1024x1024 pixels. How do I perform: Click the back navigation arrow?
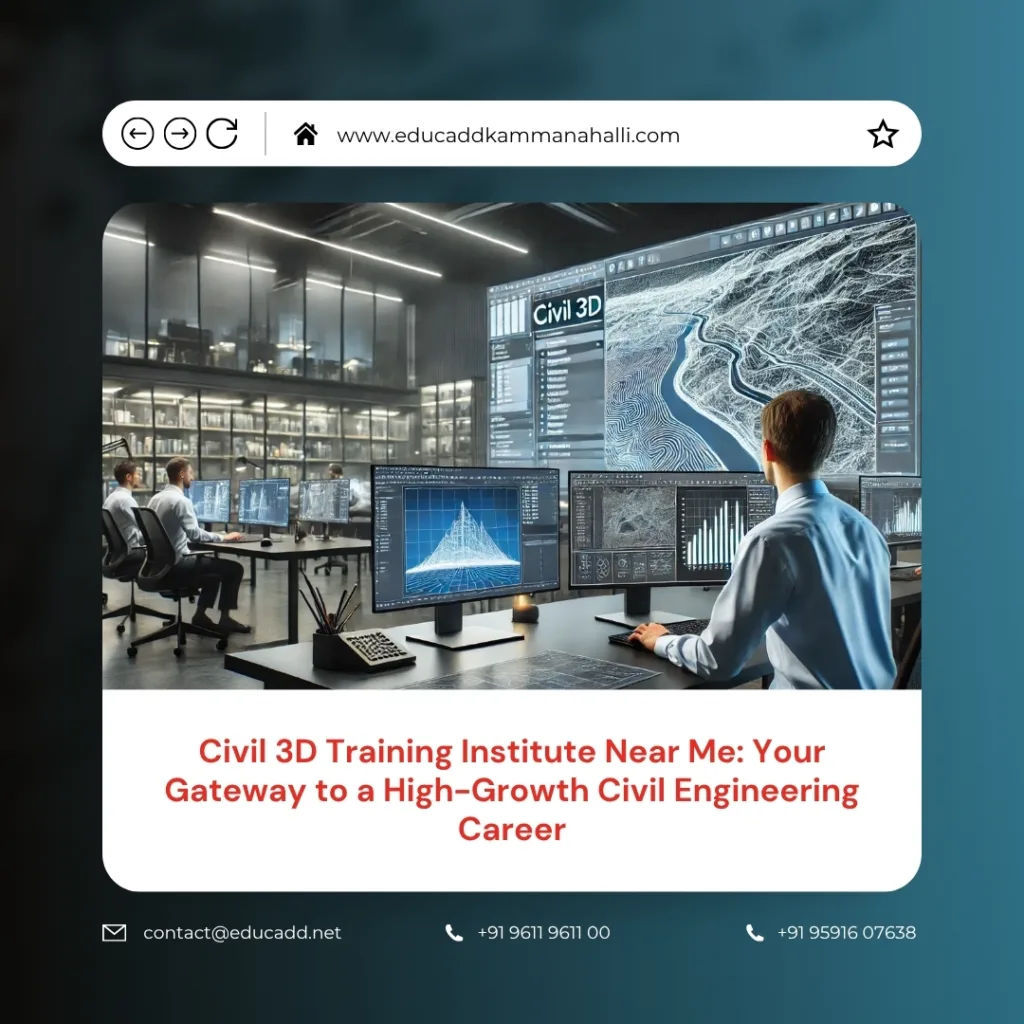coord(140,133)
